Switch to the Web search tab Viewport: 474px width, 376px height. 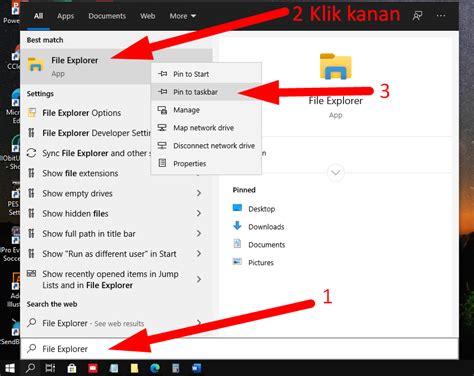click(x=147, y=16)
